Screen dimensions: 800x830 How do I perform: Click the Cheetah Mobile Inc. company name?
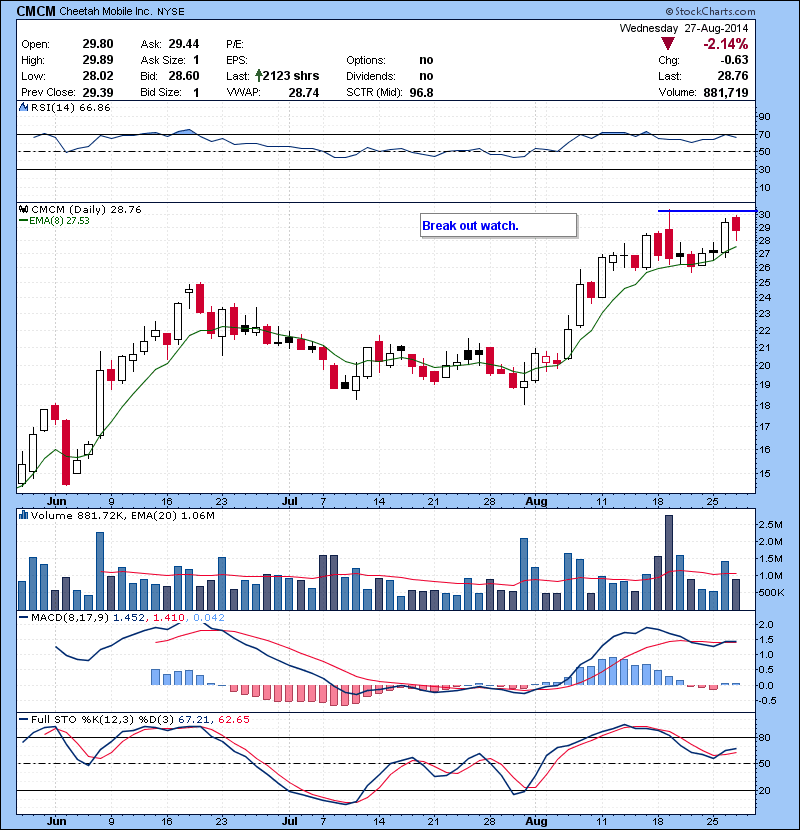(105, 11)
